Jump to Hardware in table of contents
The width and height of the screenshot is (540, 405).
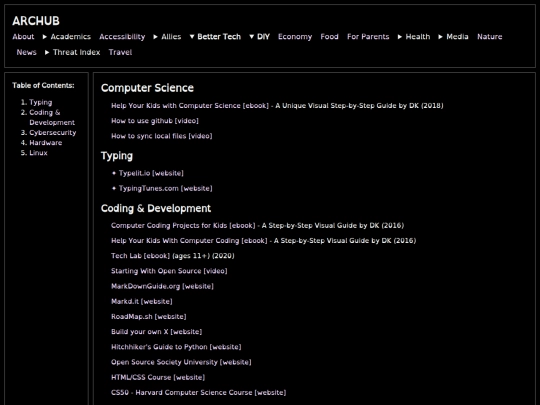[x=46, y=143]
